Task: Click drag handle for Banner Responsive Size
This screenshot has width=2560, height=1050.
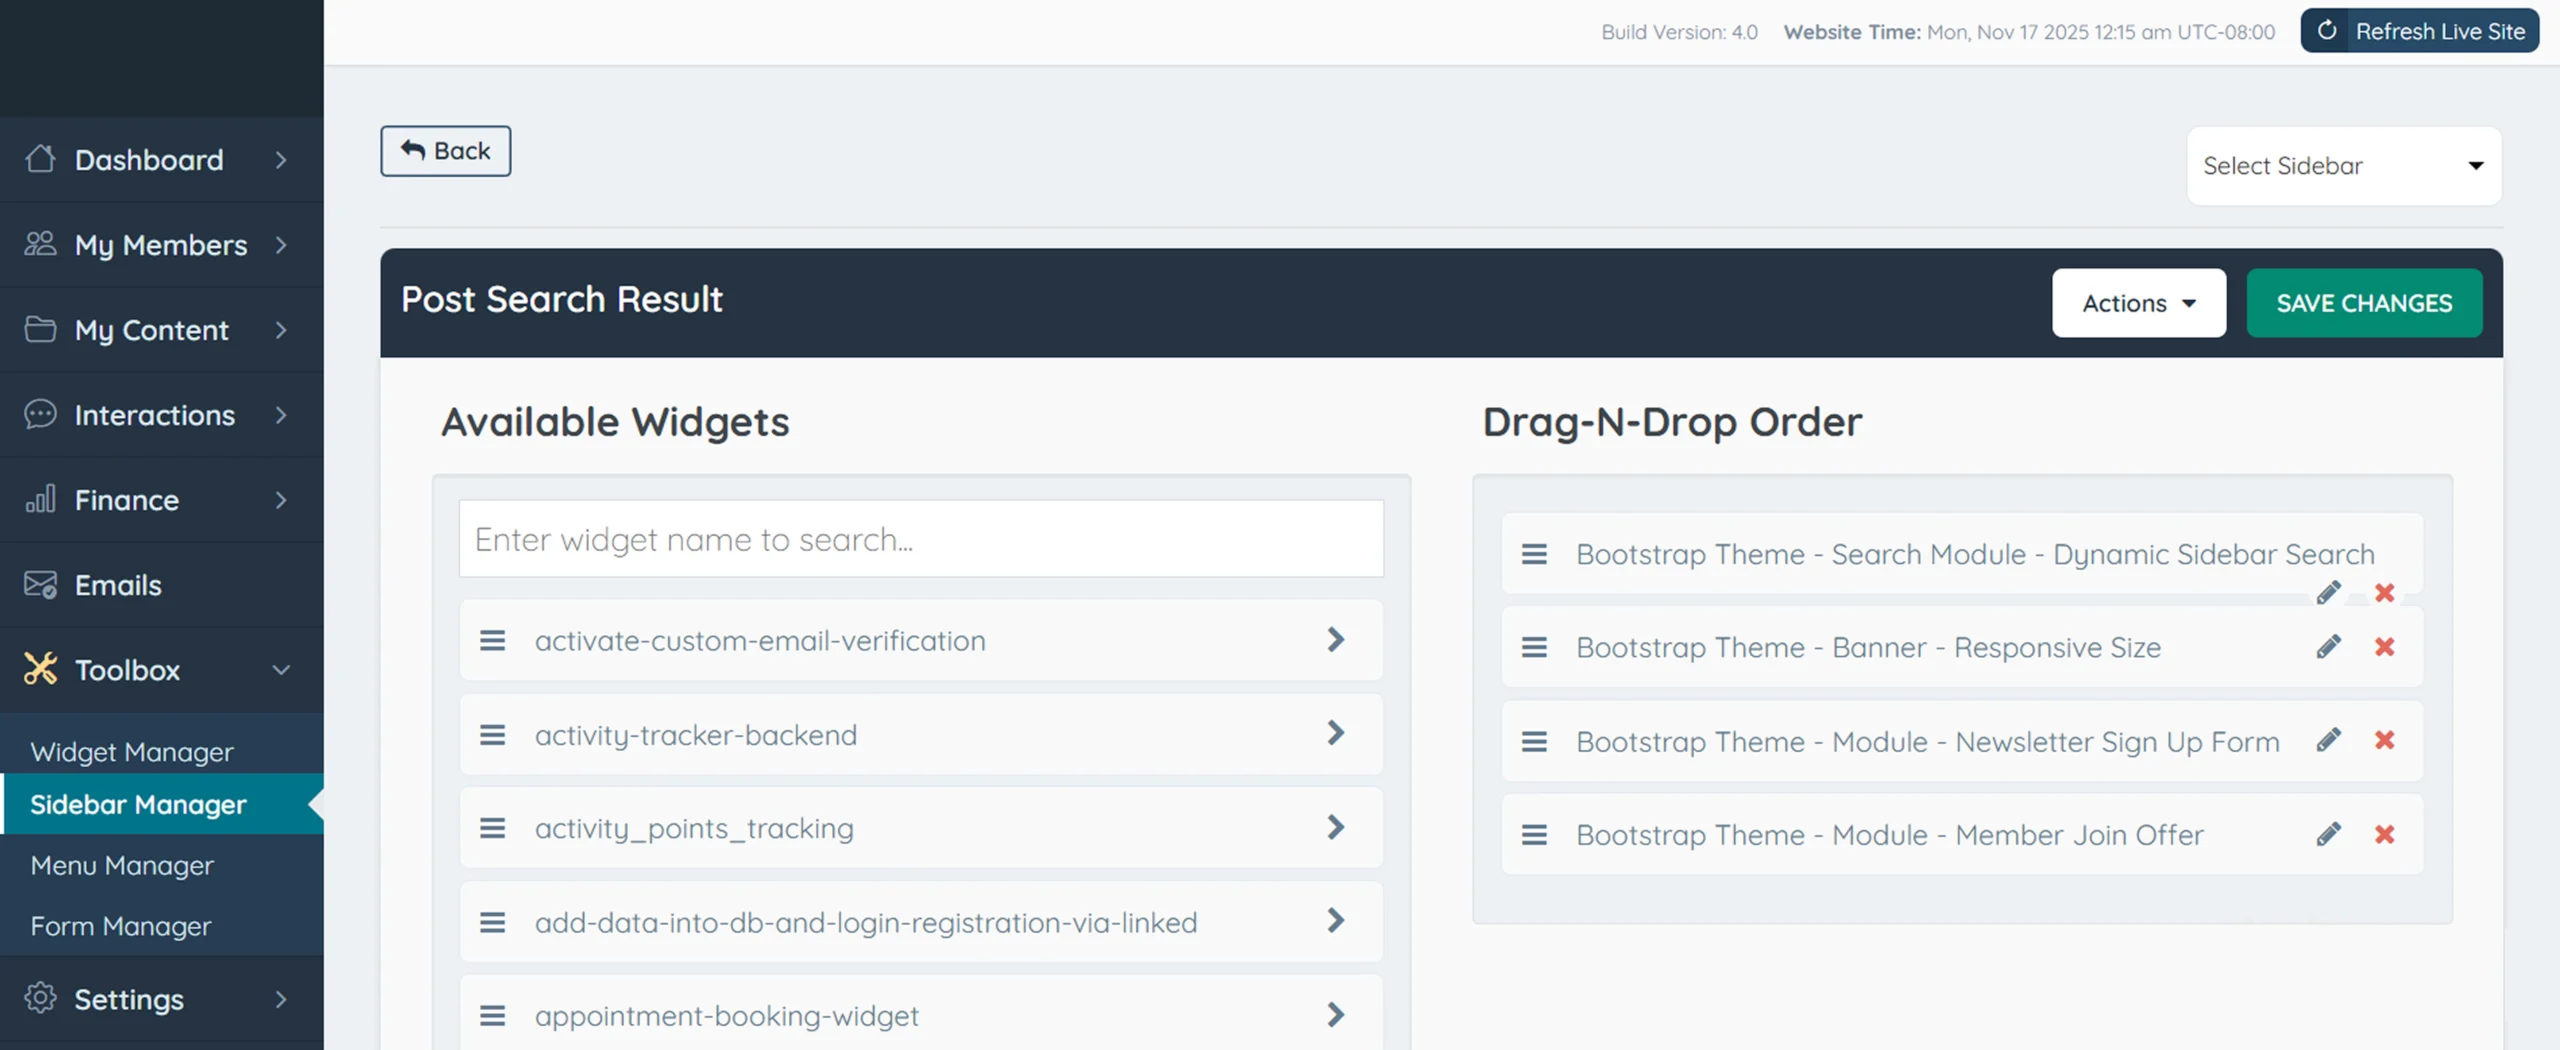Action: click(x=1534, y=648)
